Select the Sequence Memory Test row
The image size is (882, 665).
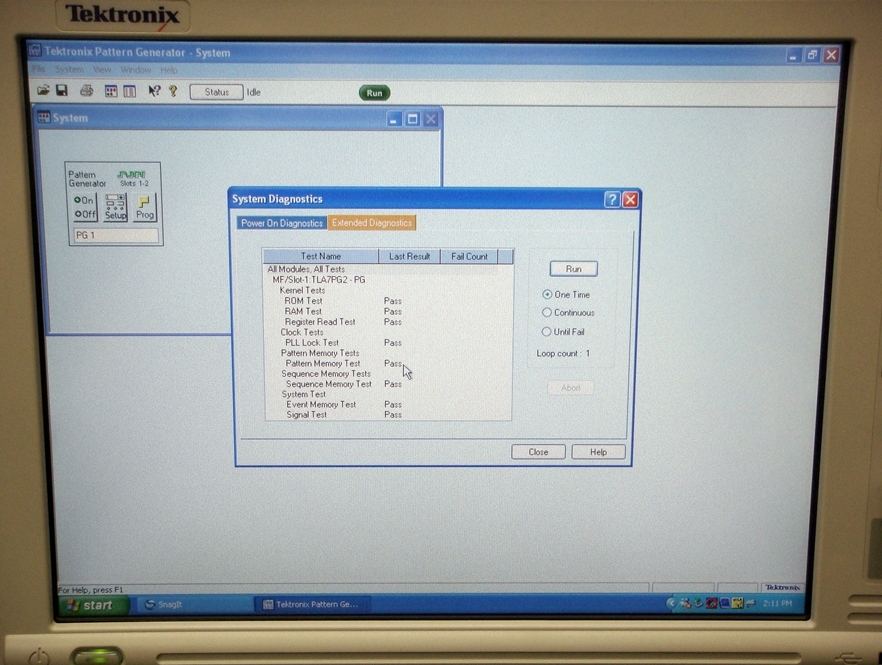pyautogui.click(x=388, y=384)
